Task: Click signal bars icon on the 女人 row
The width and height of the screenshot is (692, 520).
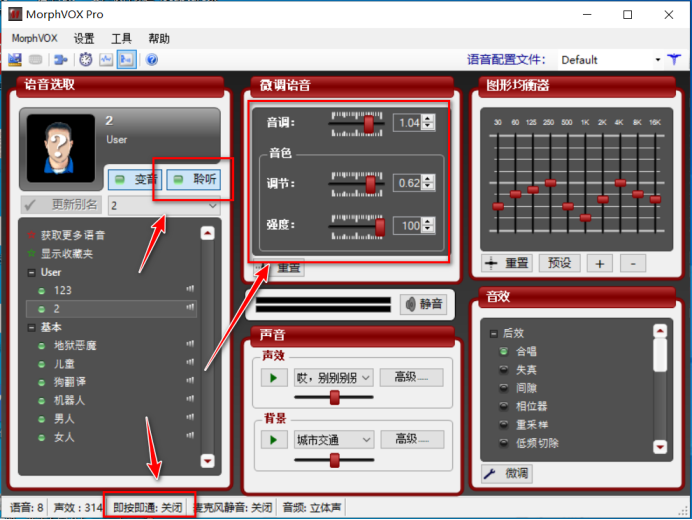Action: 190,436
